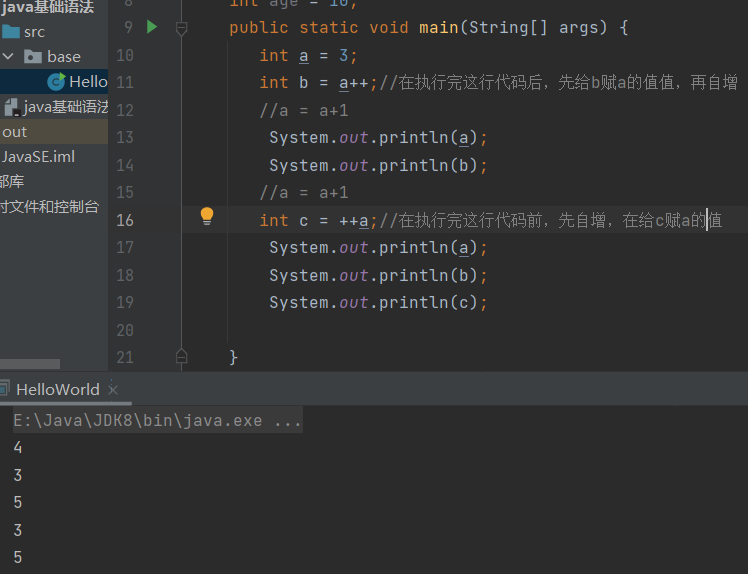Image resolution: width=748 pixels, height=574 pixels.
Task: Click the '//a = a+1' comment on line 12
Action: point(304,111)
